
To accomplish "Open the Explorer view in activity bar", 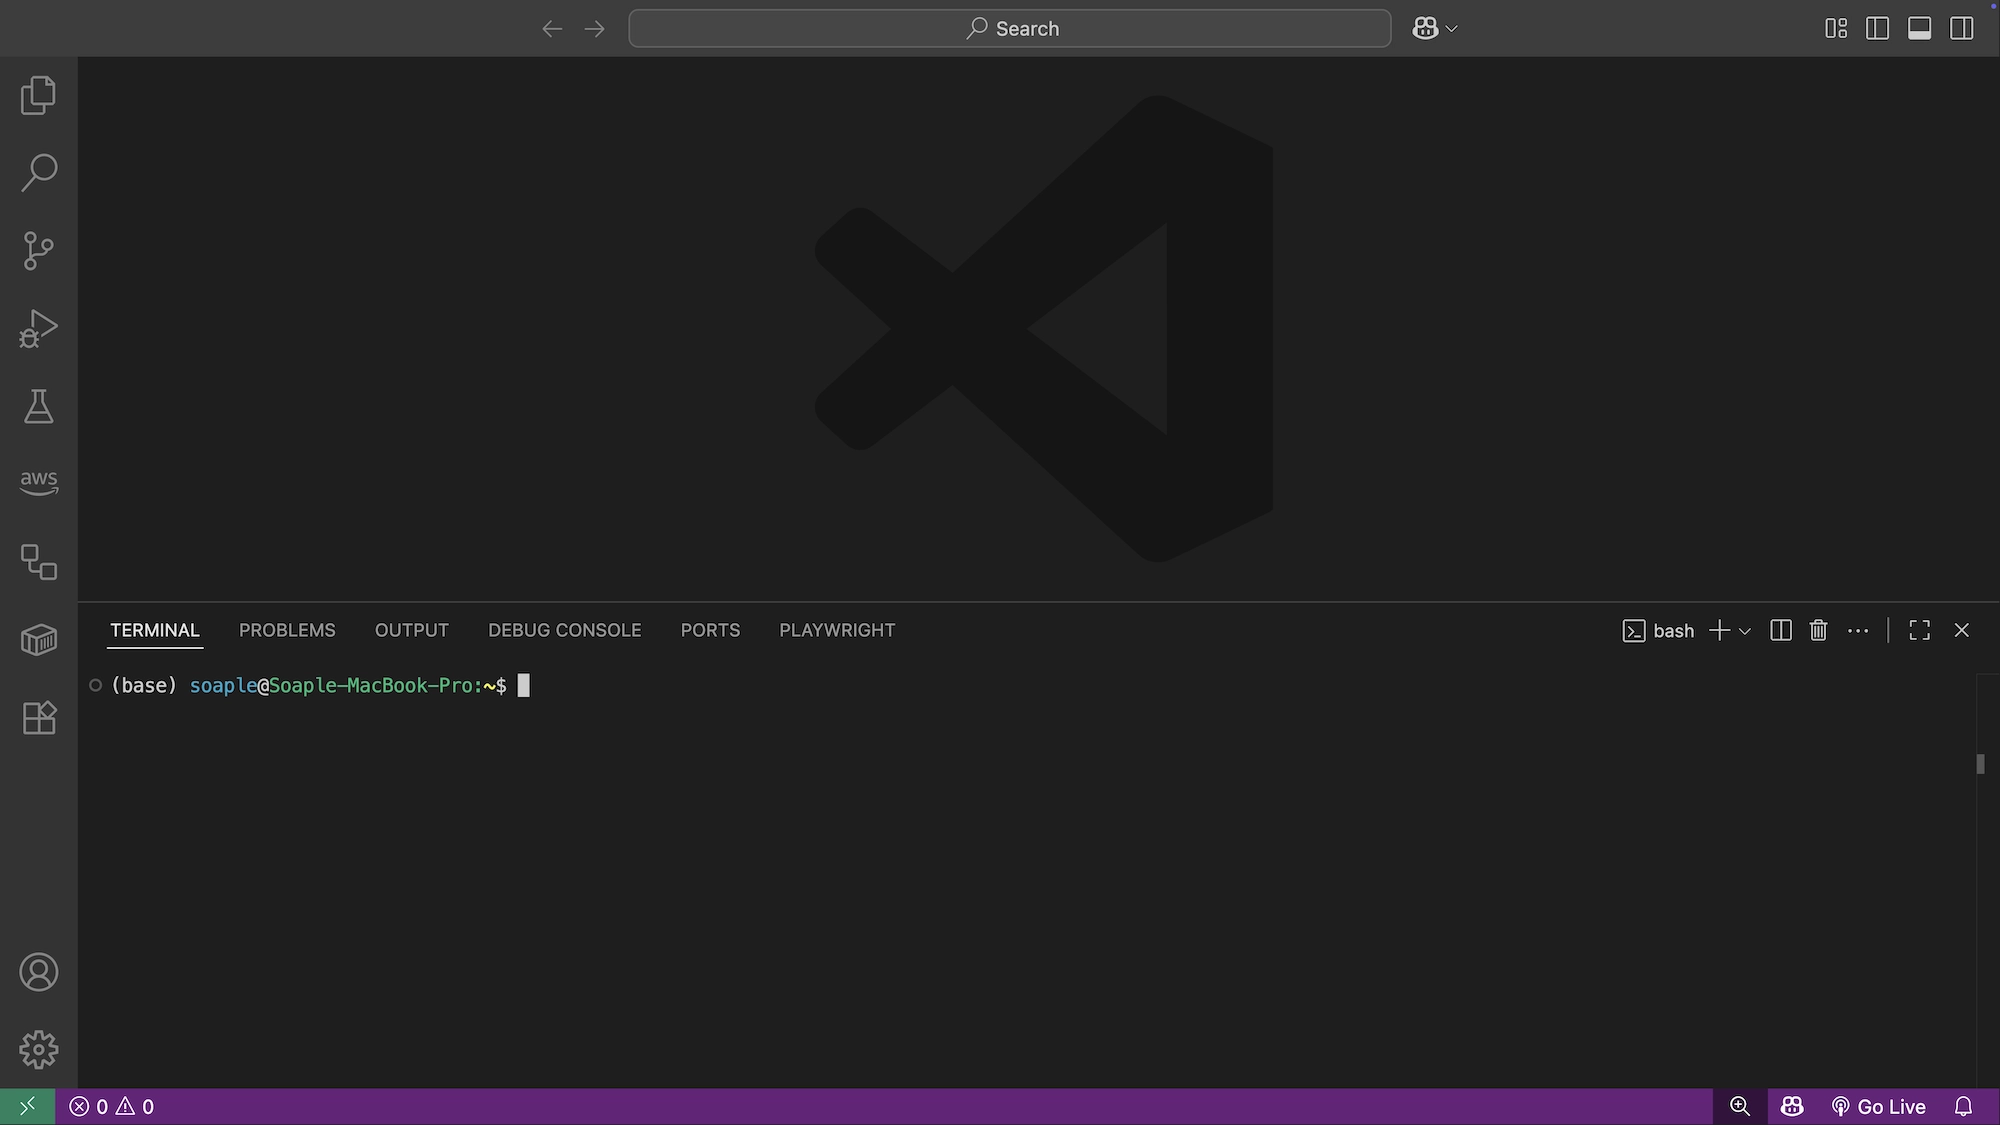I will coord(38,95).
